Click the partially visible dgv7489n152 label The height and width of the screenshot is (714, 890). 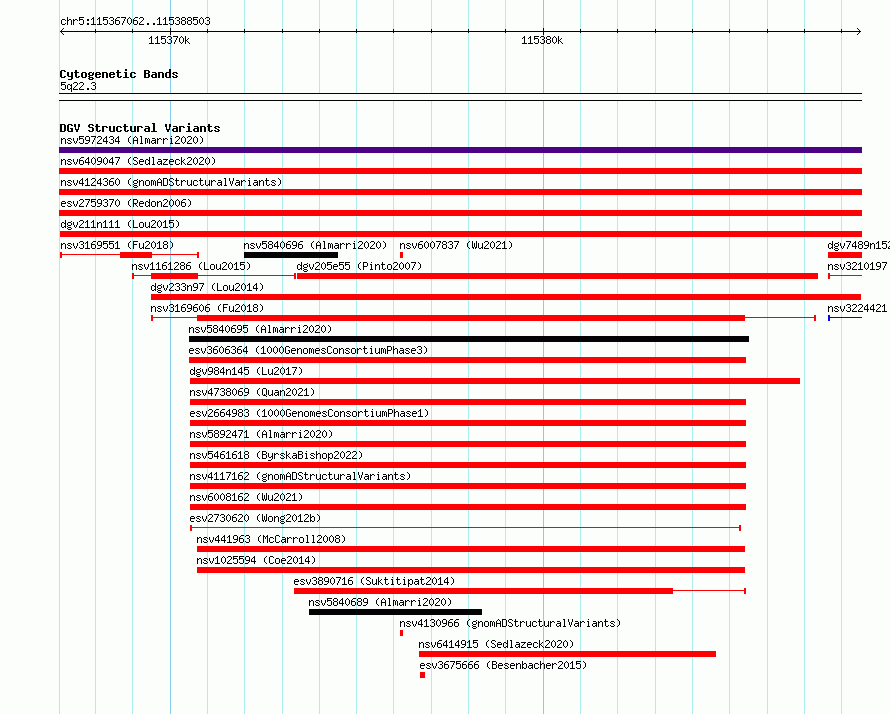(858, 245)
